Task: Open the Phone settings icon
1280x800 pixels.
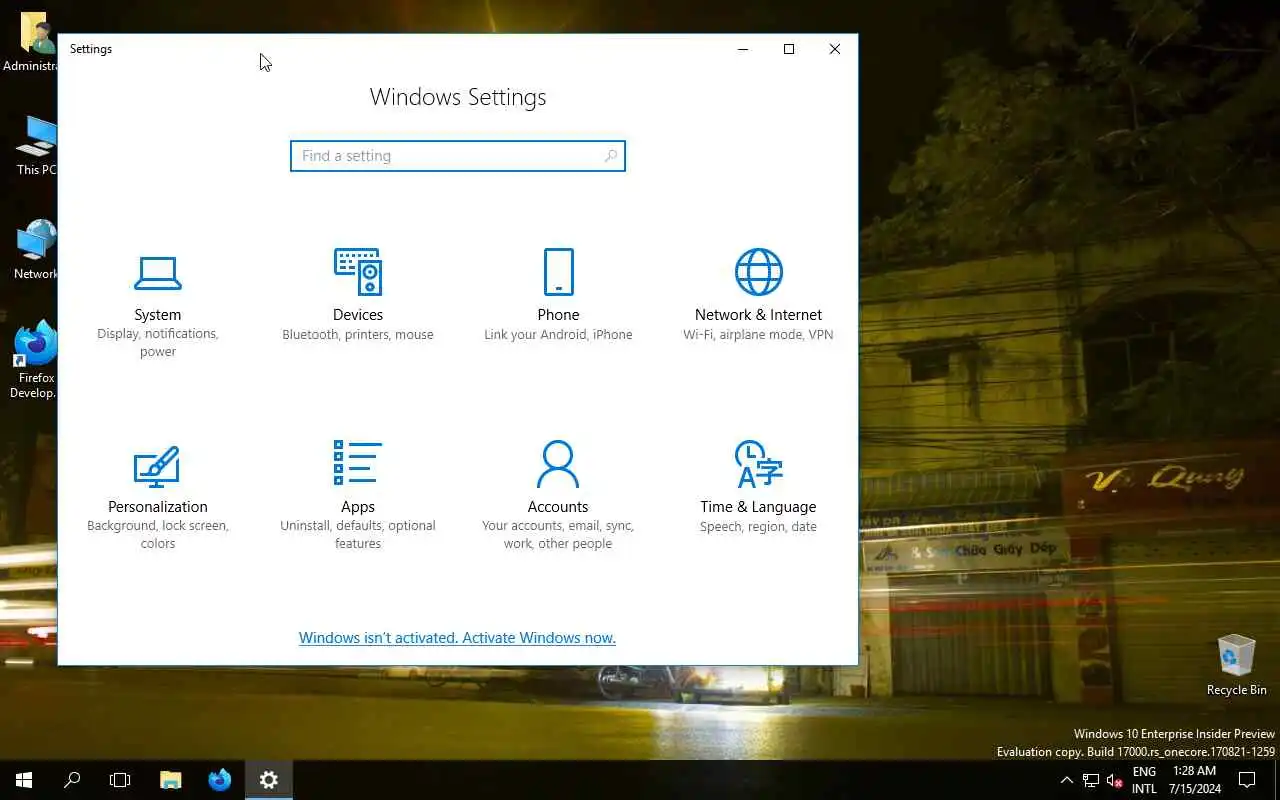Action: [558, 272]
